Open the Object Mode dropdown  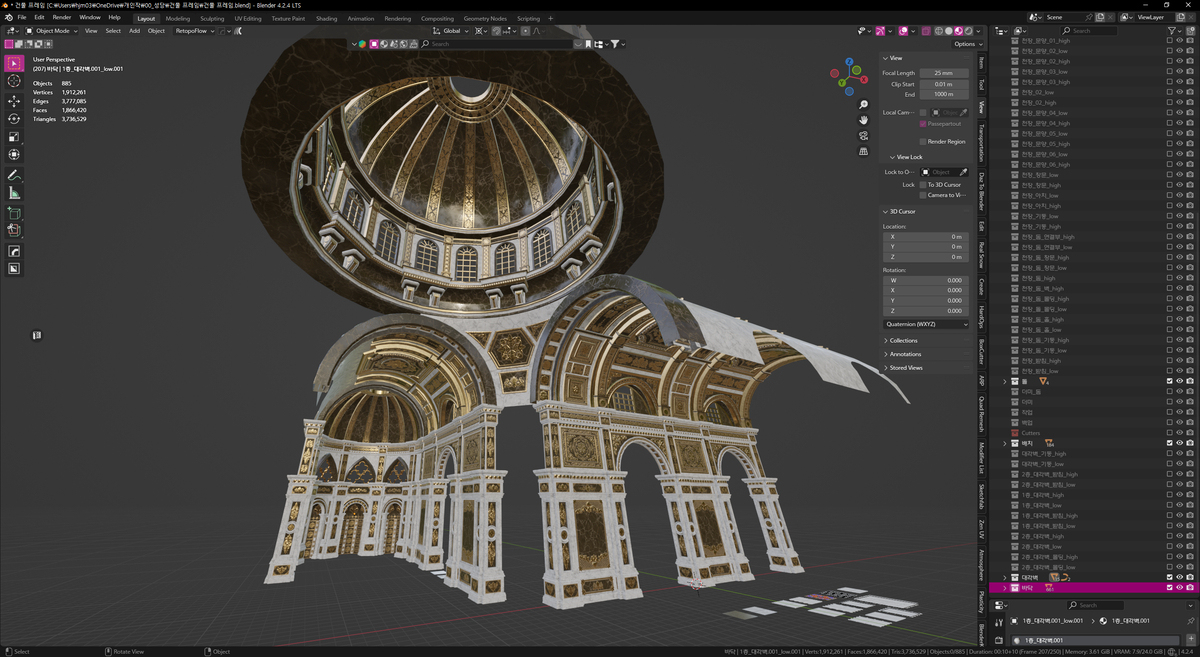[x=51, y=31]
